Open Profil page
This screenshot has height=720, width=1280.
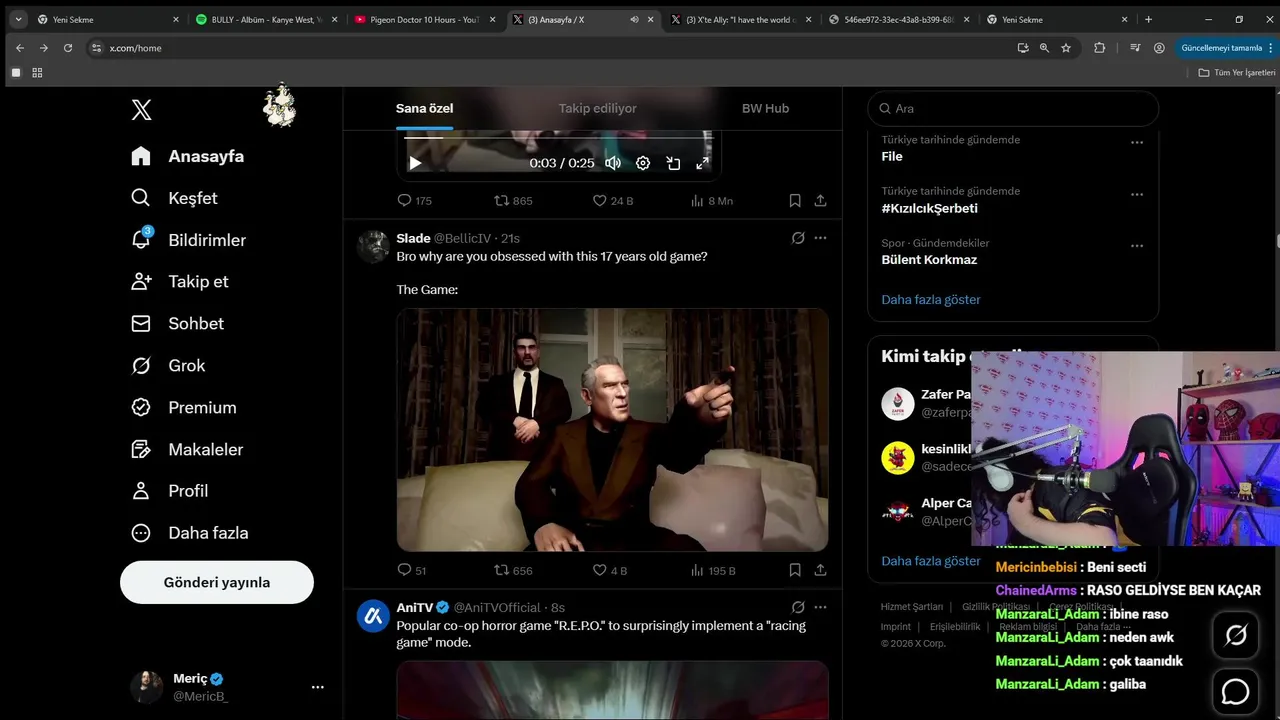pos(169,491)
